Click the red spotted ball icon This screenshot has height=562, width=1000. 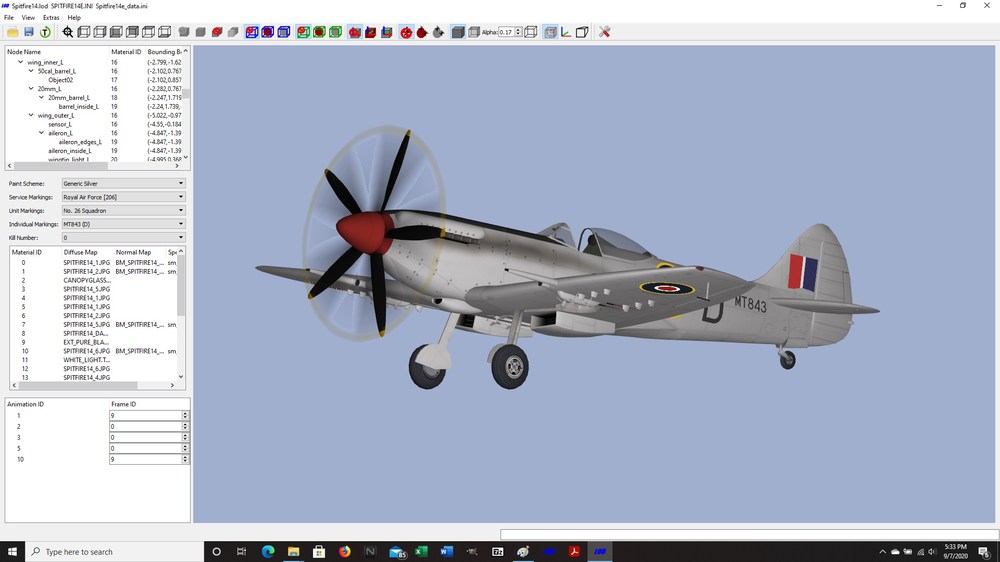(406, 32)
